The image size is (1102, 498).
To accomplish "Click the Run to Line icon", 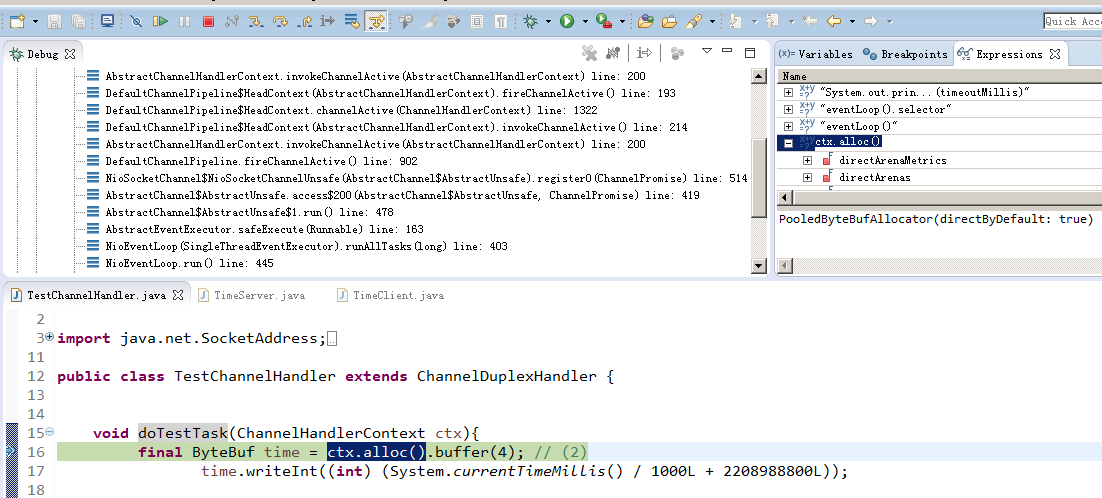I will 328,22.
